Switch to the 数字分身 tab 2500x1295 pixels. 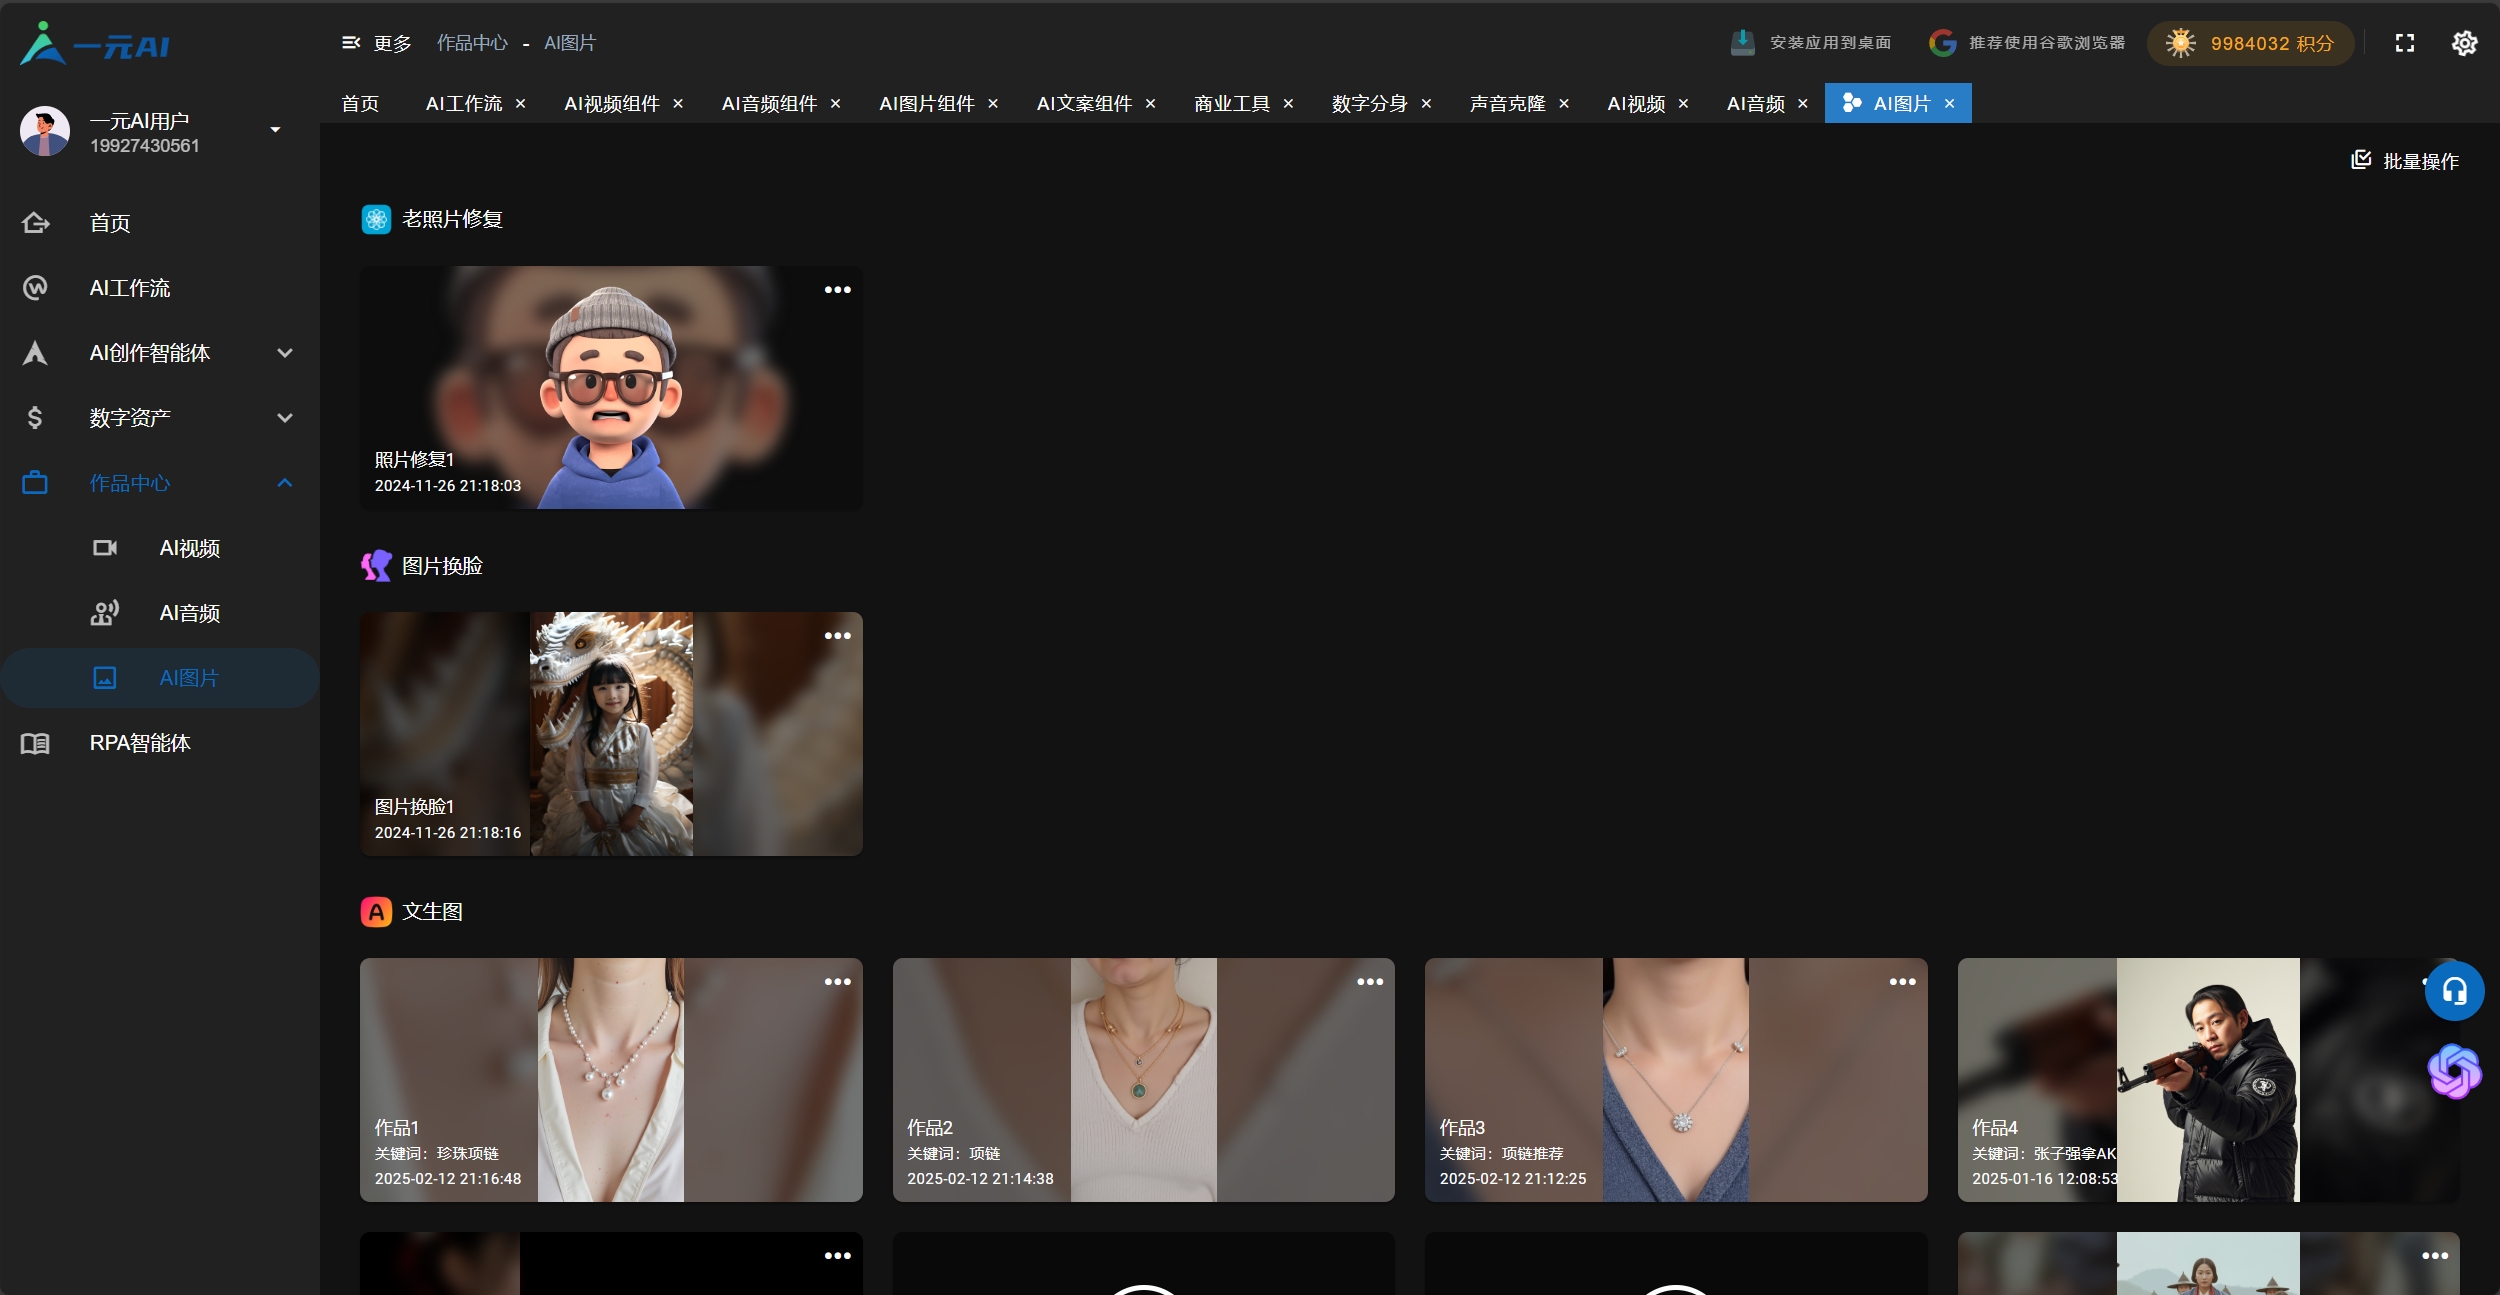pyautogui.click(x=1369, y=104)
